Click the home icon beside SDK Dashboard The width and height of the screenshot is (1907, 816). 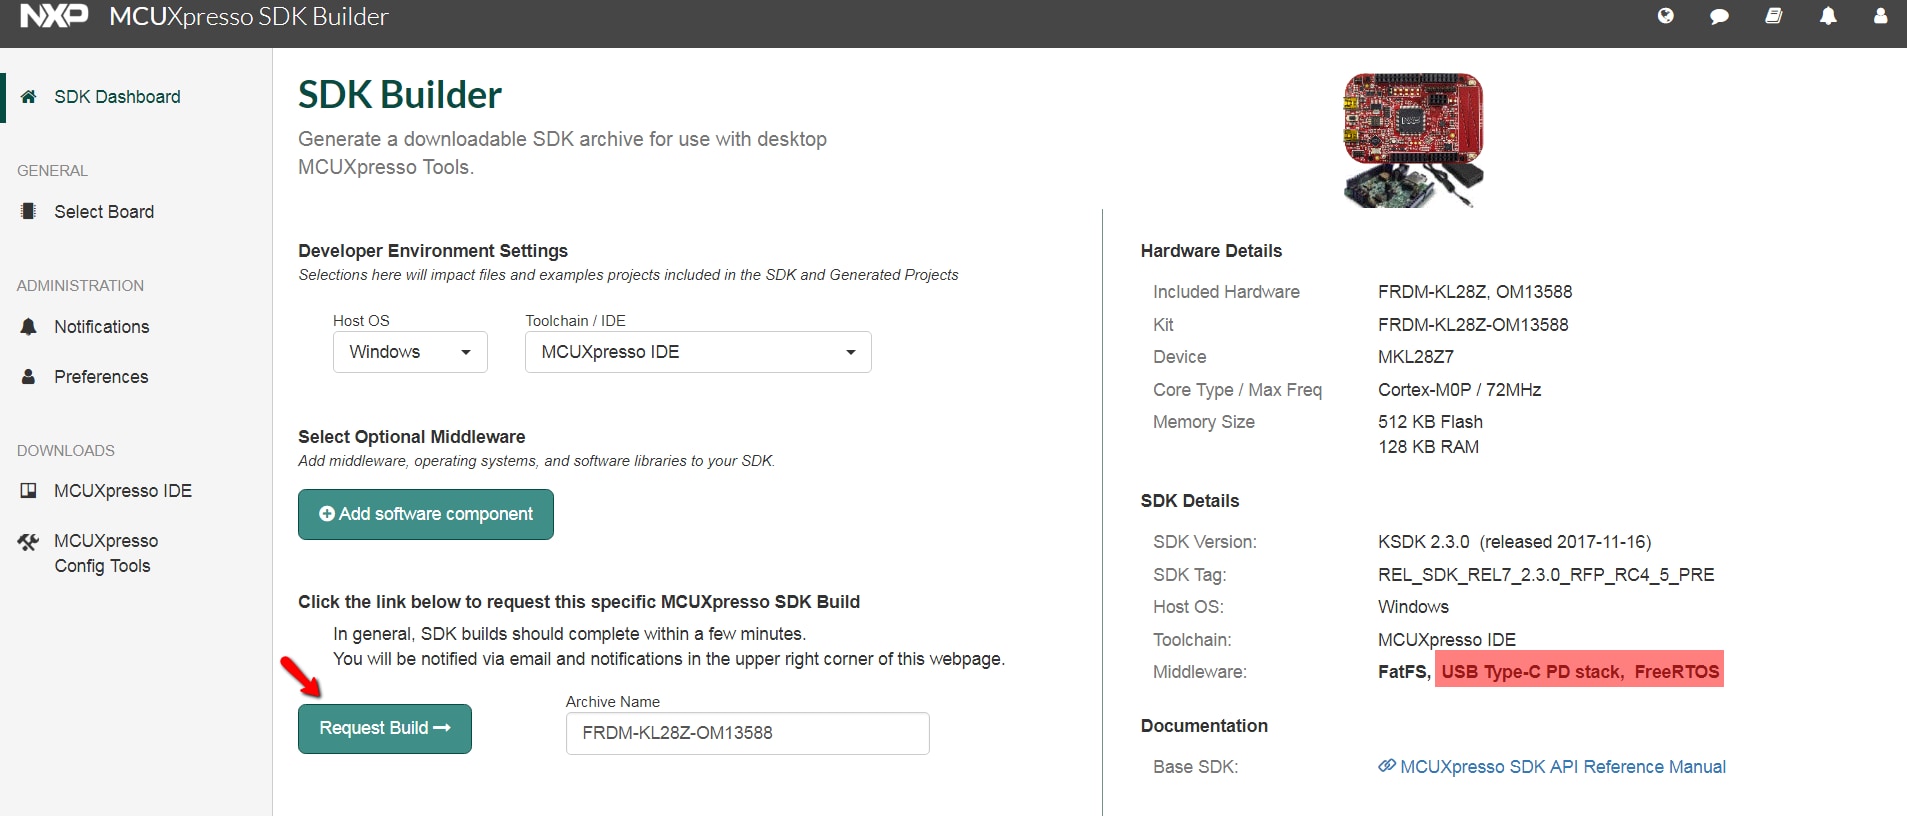pyautogui.click(x=29, y=97)
